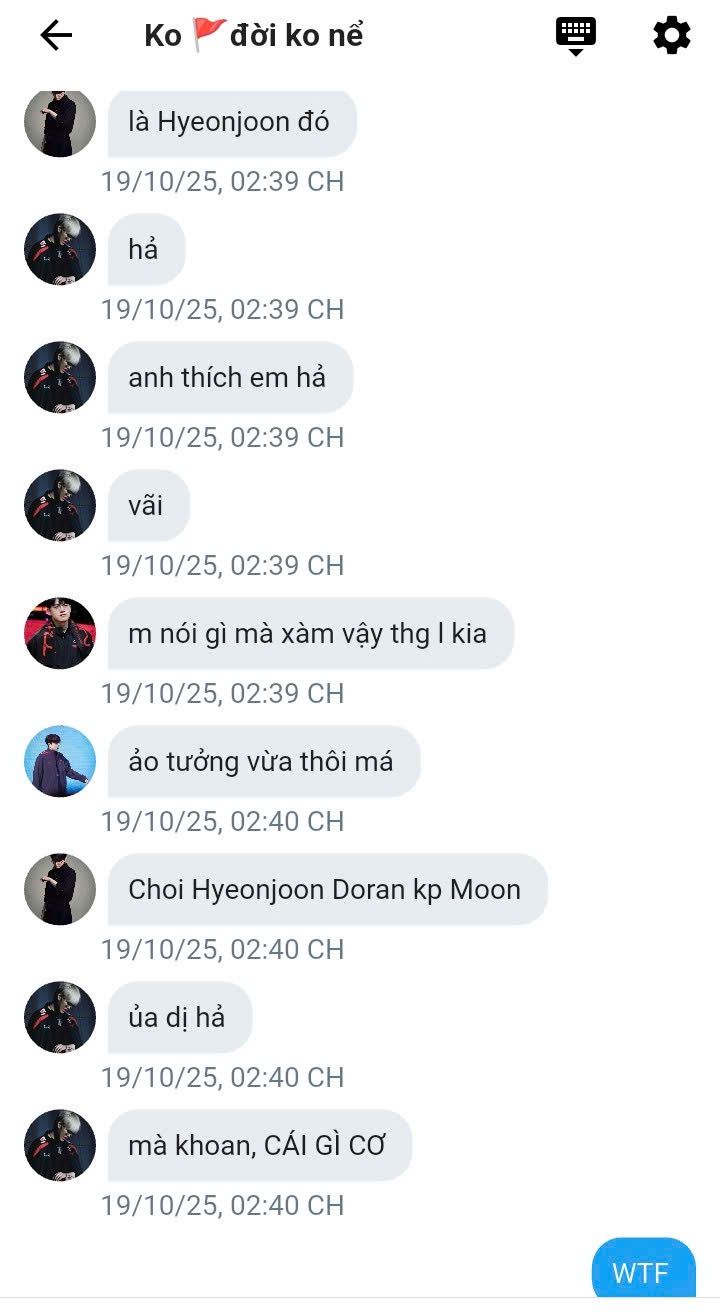Select the "là Hyeonjoon đó" message bubble
Image resolution: width=720 pixels, height=1315 pixels.
pos(232,123)
